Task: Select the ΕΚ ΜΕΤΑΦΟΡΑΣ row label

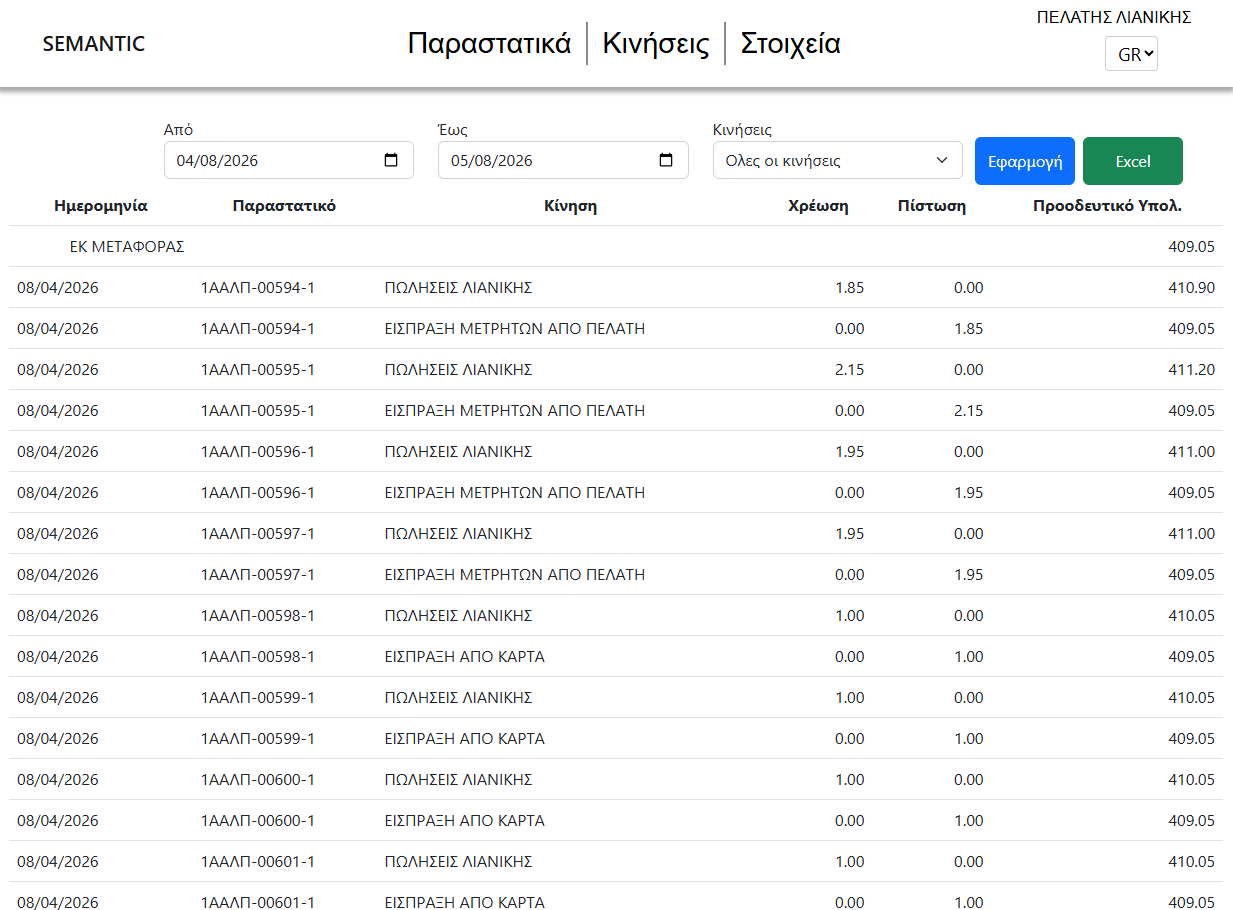Action: (x=127, y=246)
